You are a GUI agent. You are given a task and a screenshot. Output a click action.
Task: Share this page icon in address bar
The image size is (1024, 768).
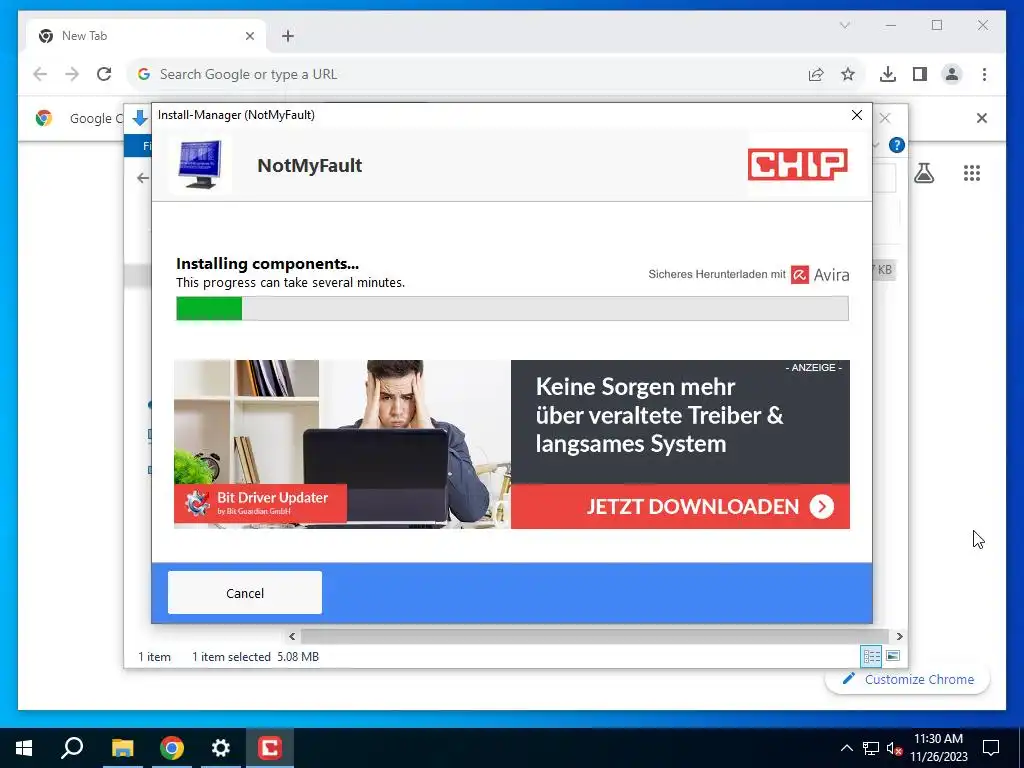click(816, 74)
